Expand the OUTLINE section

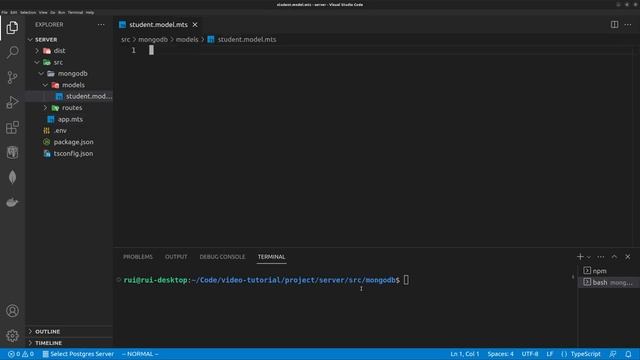coord(47,331)
